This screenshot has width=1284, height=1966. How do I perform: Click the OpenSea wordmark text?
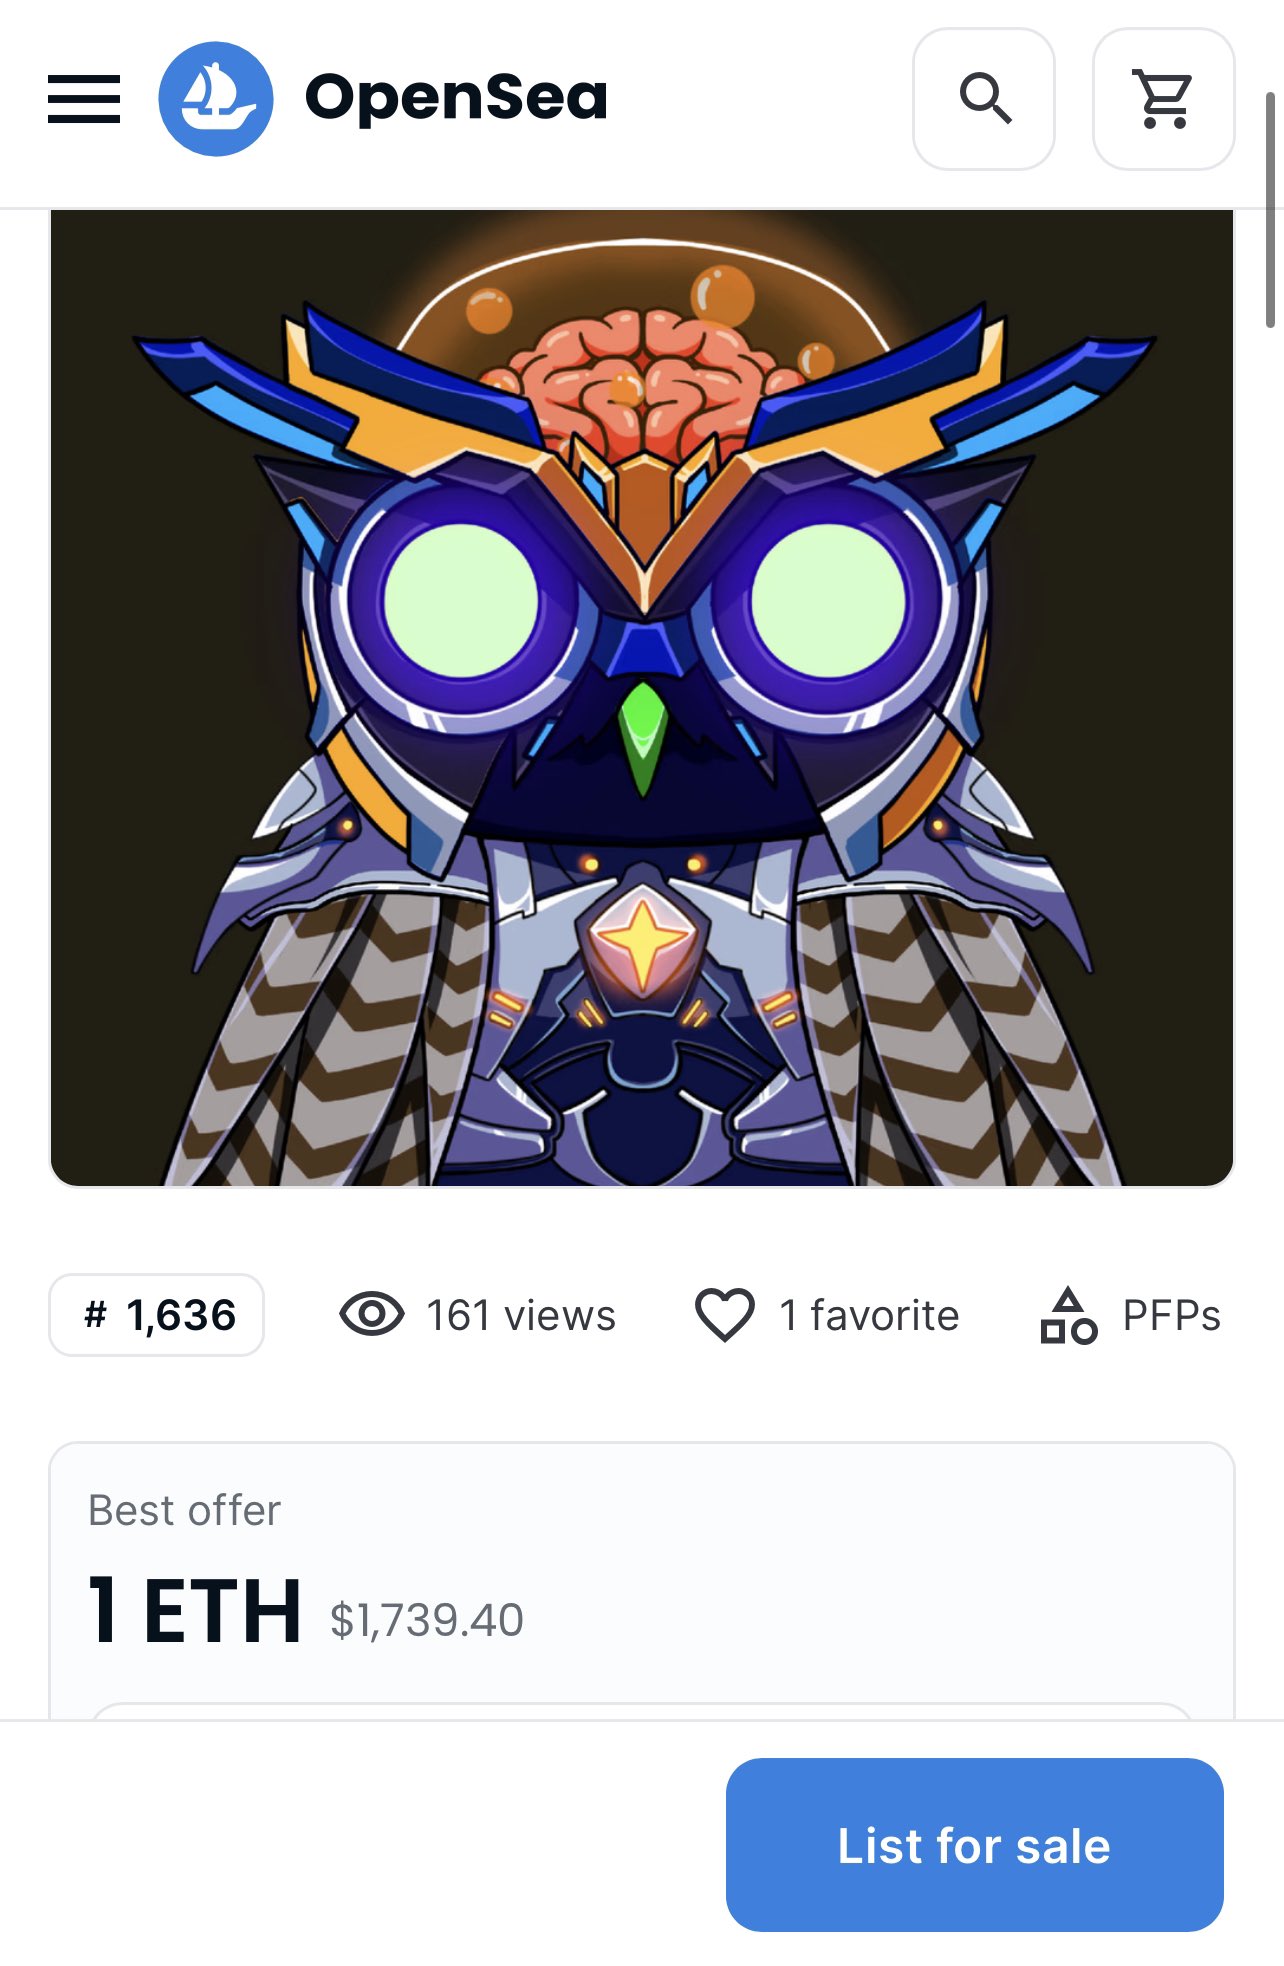[x=456, y=98]
